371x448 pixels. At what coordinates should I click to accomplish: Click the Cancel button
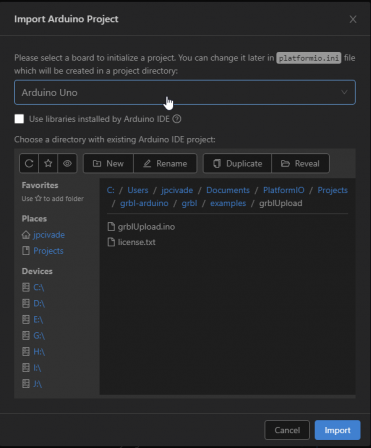point(287,430)
